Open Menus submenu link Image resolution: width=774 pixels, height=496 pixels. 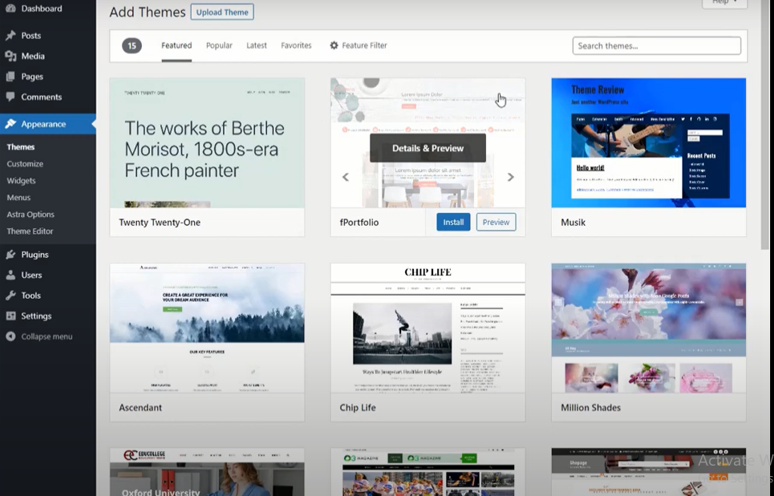19,197
